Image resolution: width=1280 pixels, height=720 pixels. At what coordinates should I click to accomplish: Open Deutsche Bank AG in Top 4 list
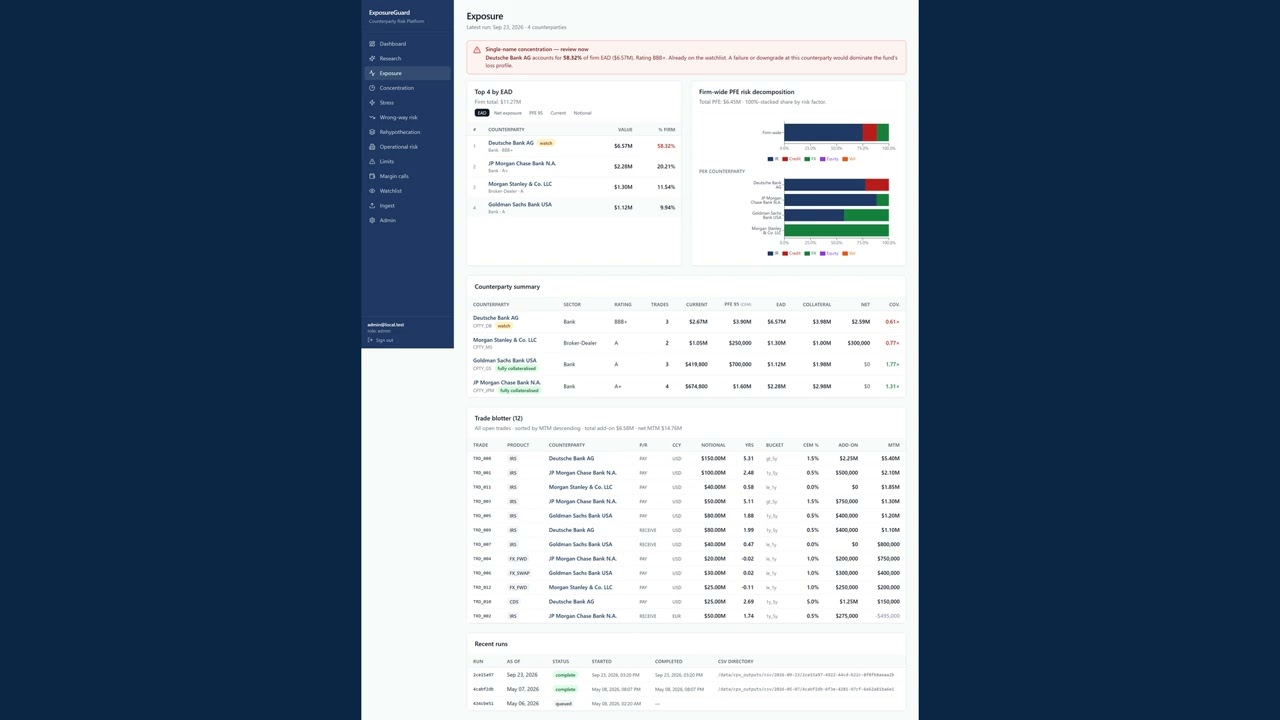pyautogui.click(x=511, y=143)
